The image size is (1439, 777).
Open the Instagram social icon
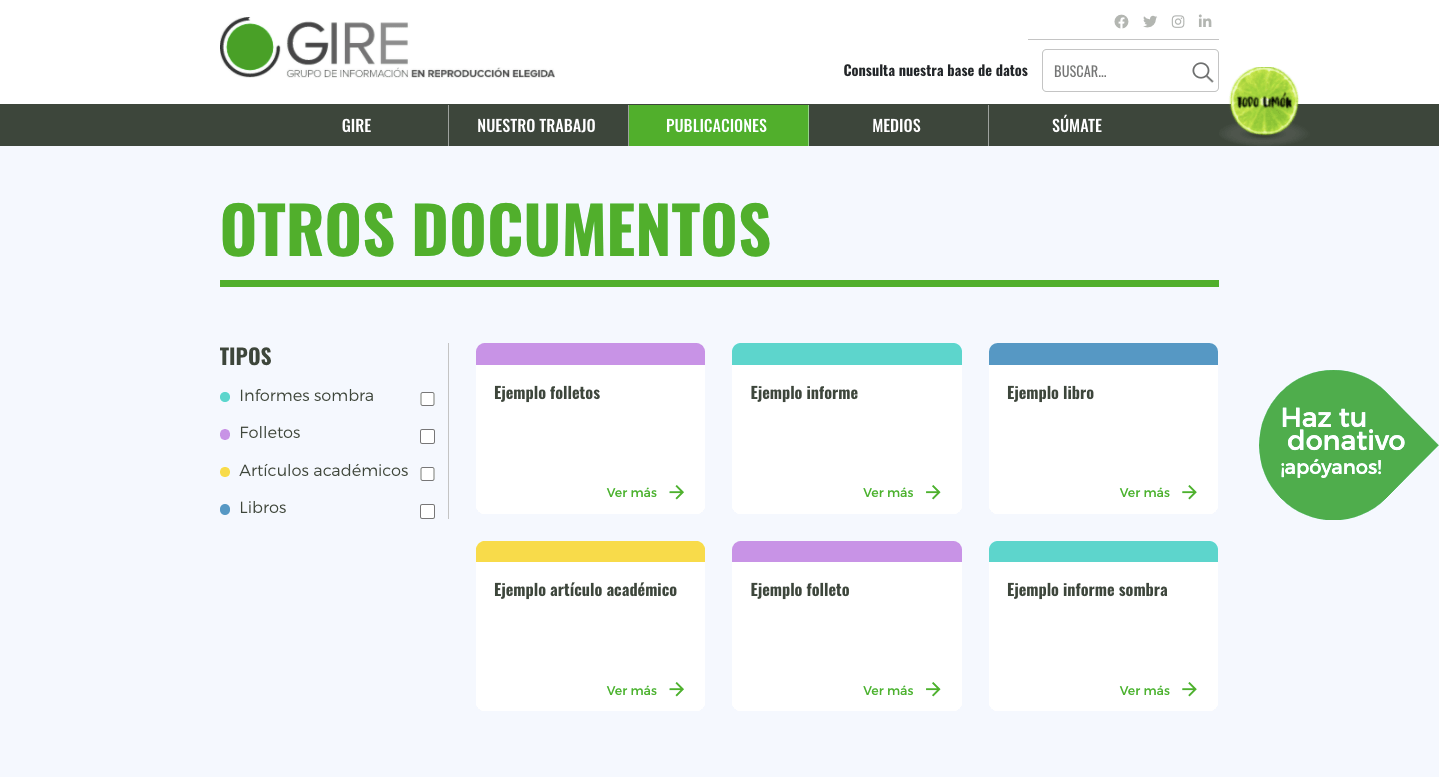[x=1178, y=22]
